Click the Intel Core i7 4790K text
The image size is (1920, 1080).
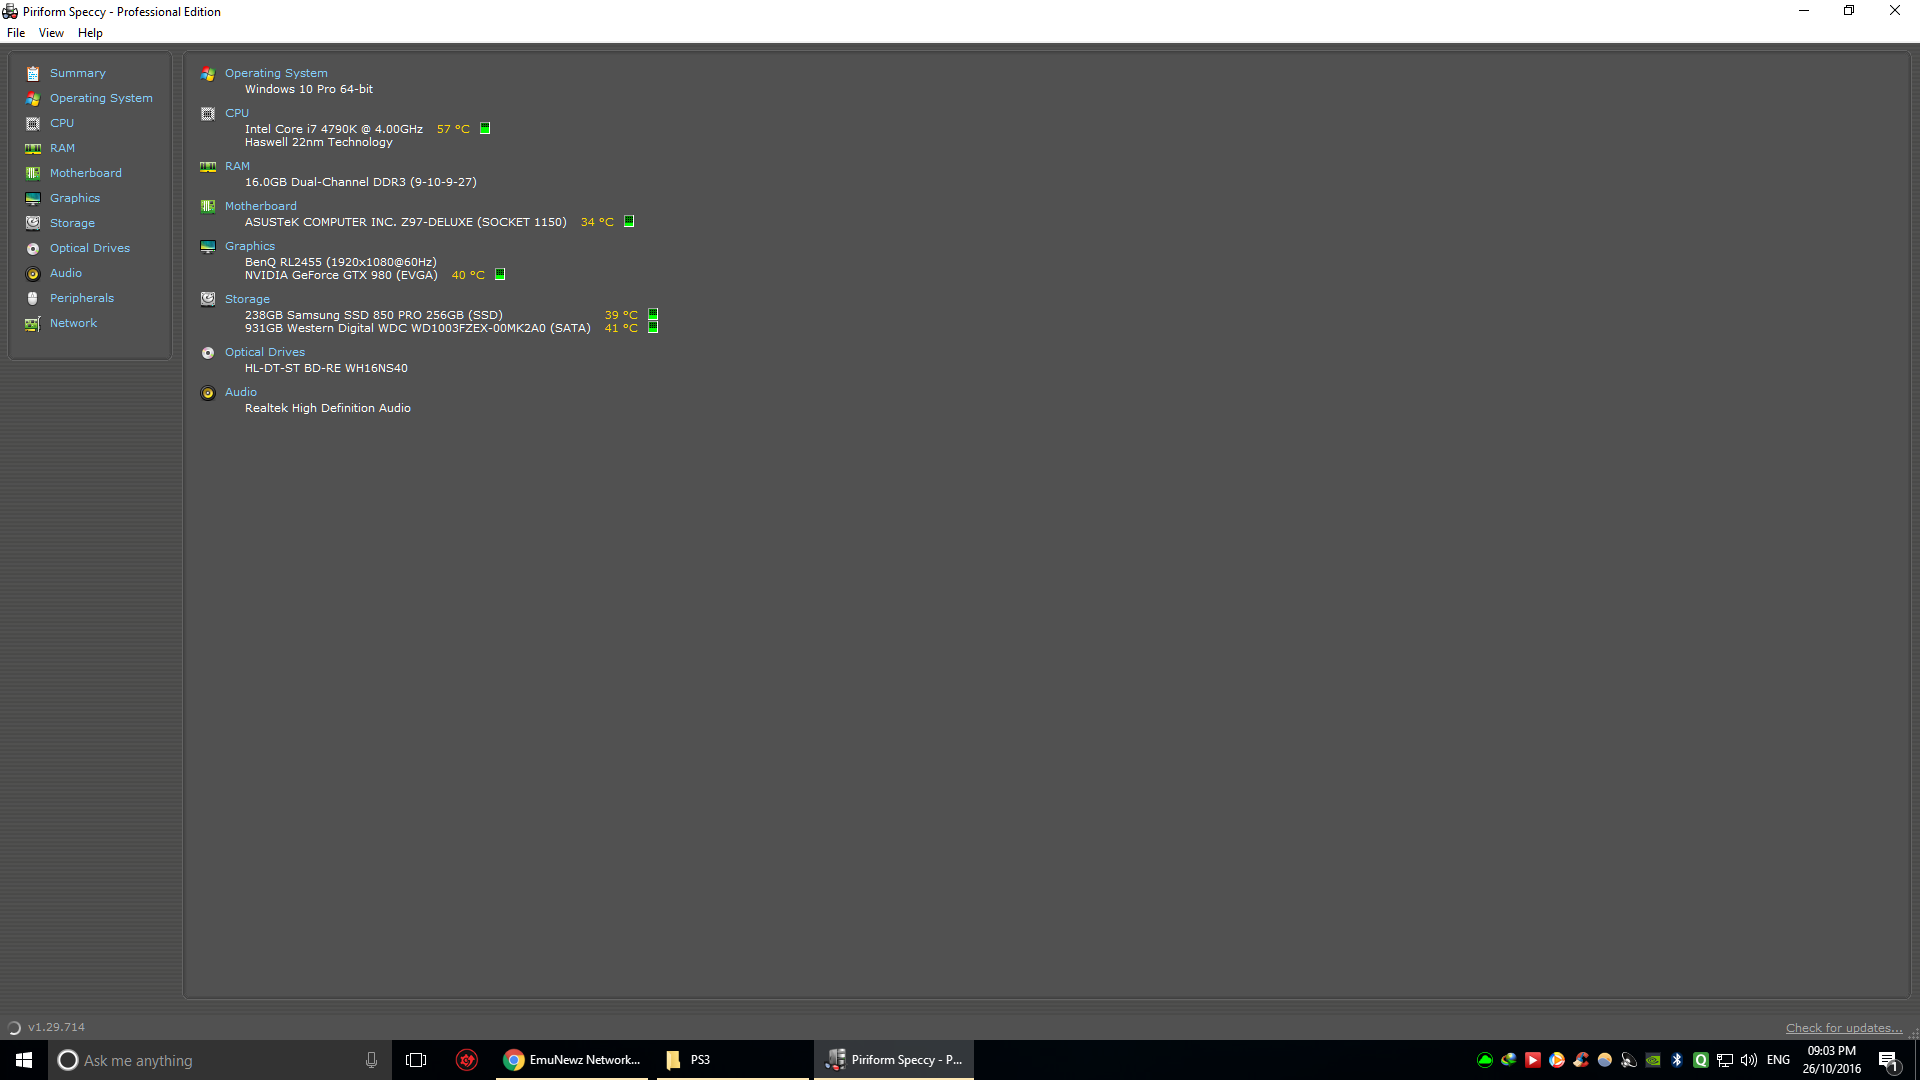[x=334, y=130]
